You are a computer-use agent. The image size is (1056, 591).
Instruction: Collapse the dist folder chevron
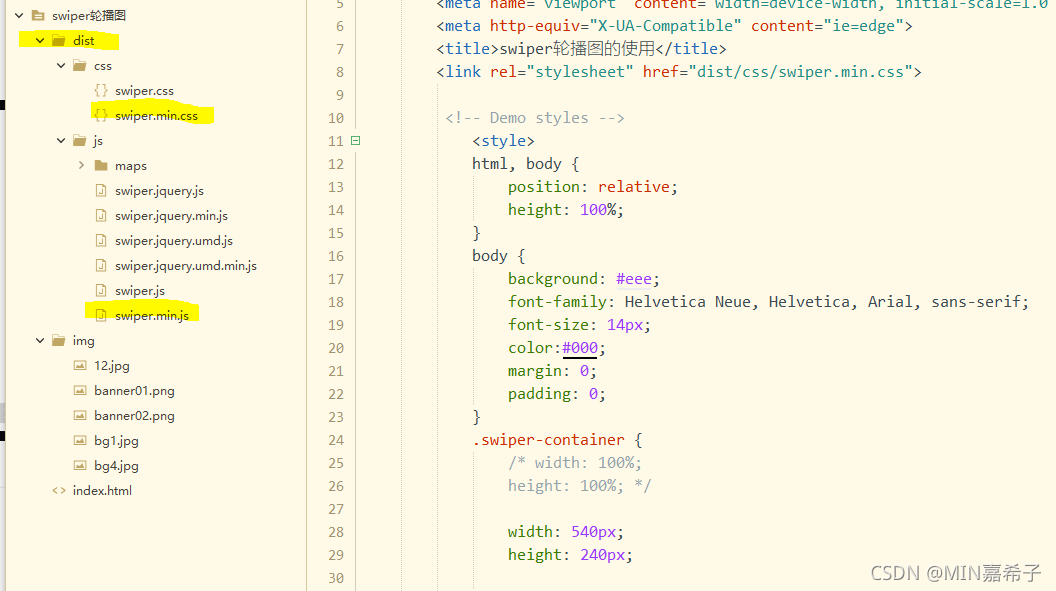pos(40,40)
